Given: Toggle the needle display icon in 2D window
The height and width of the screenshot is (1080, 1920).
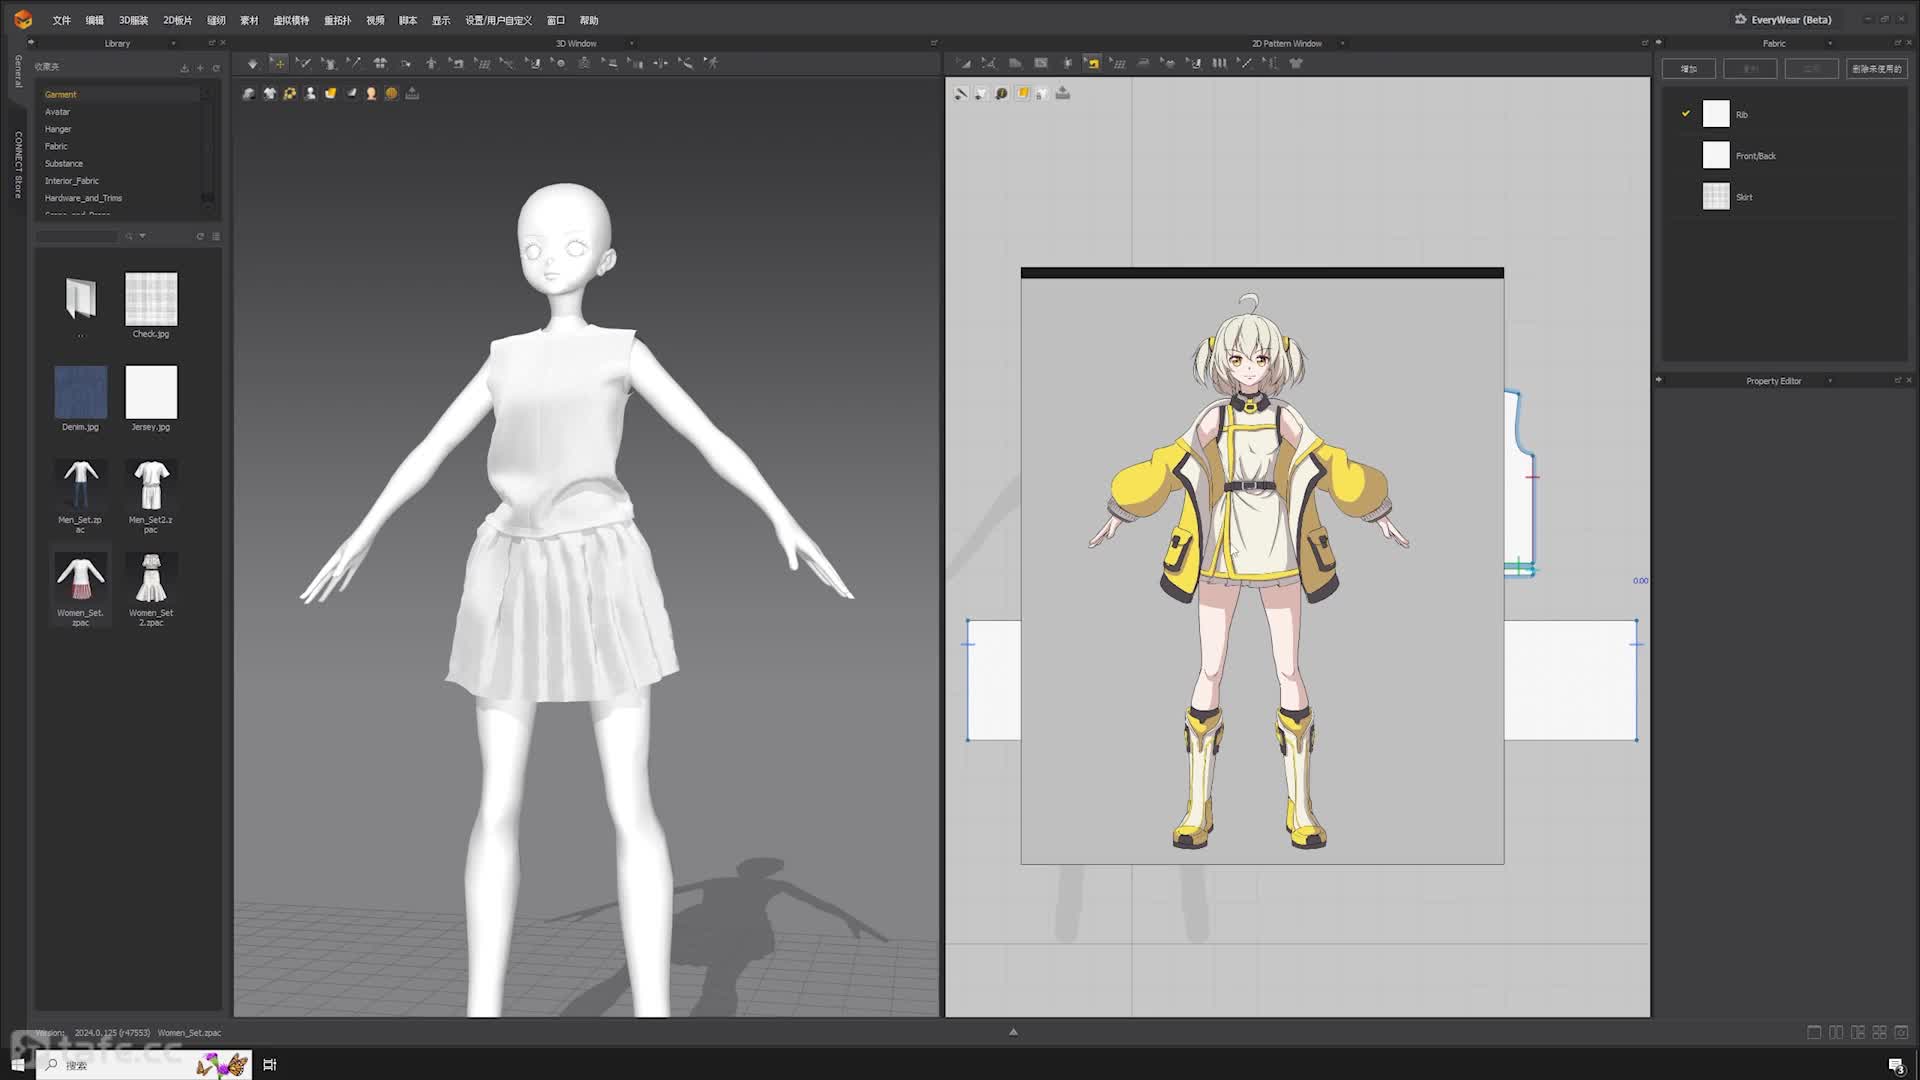Looking at the screenshot, I should (x=961, y=94).
